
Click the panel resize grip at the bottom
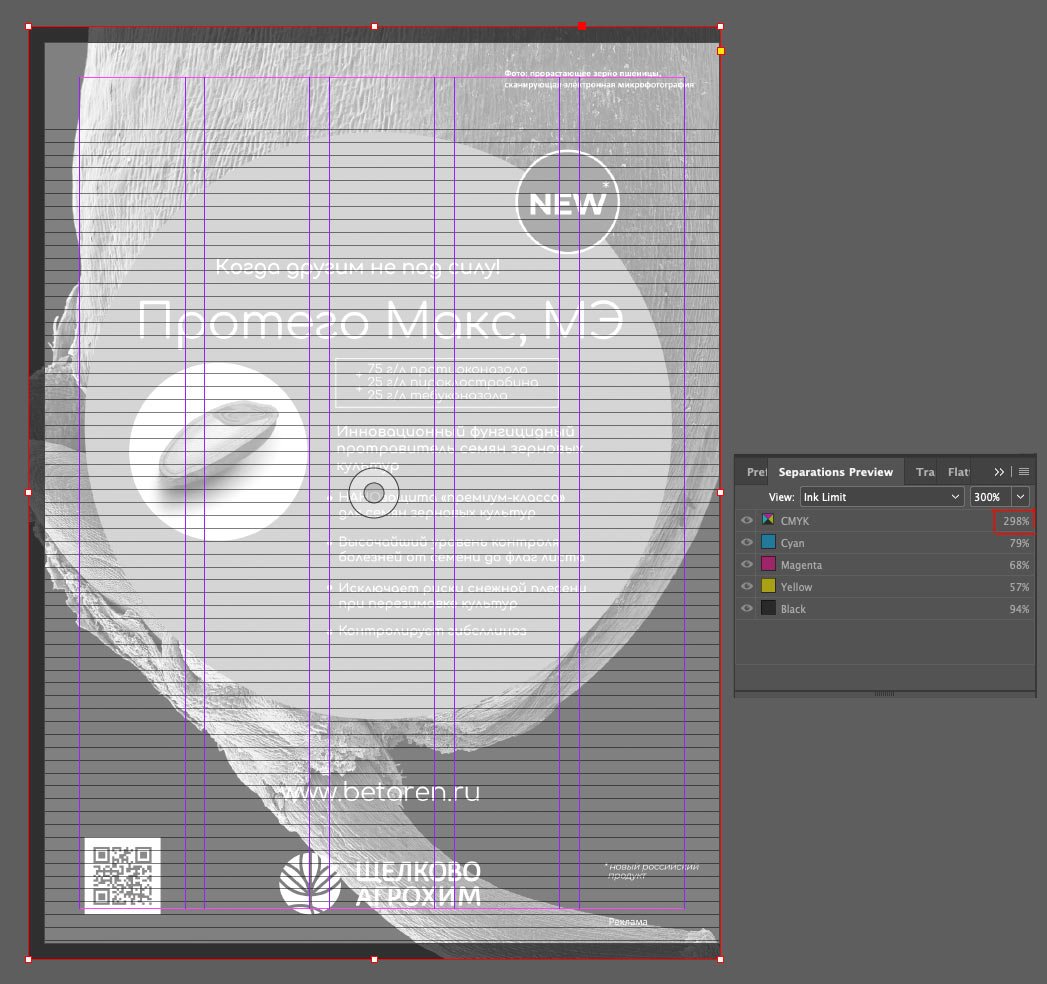[x=884, y=694]
